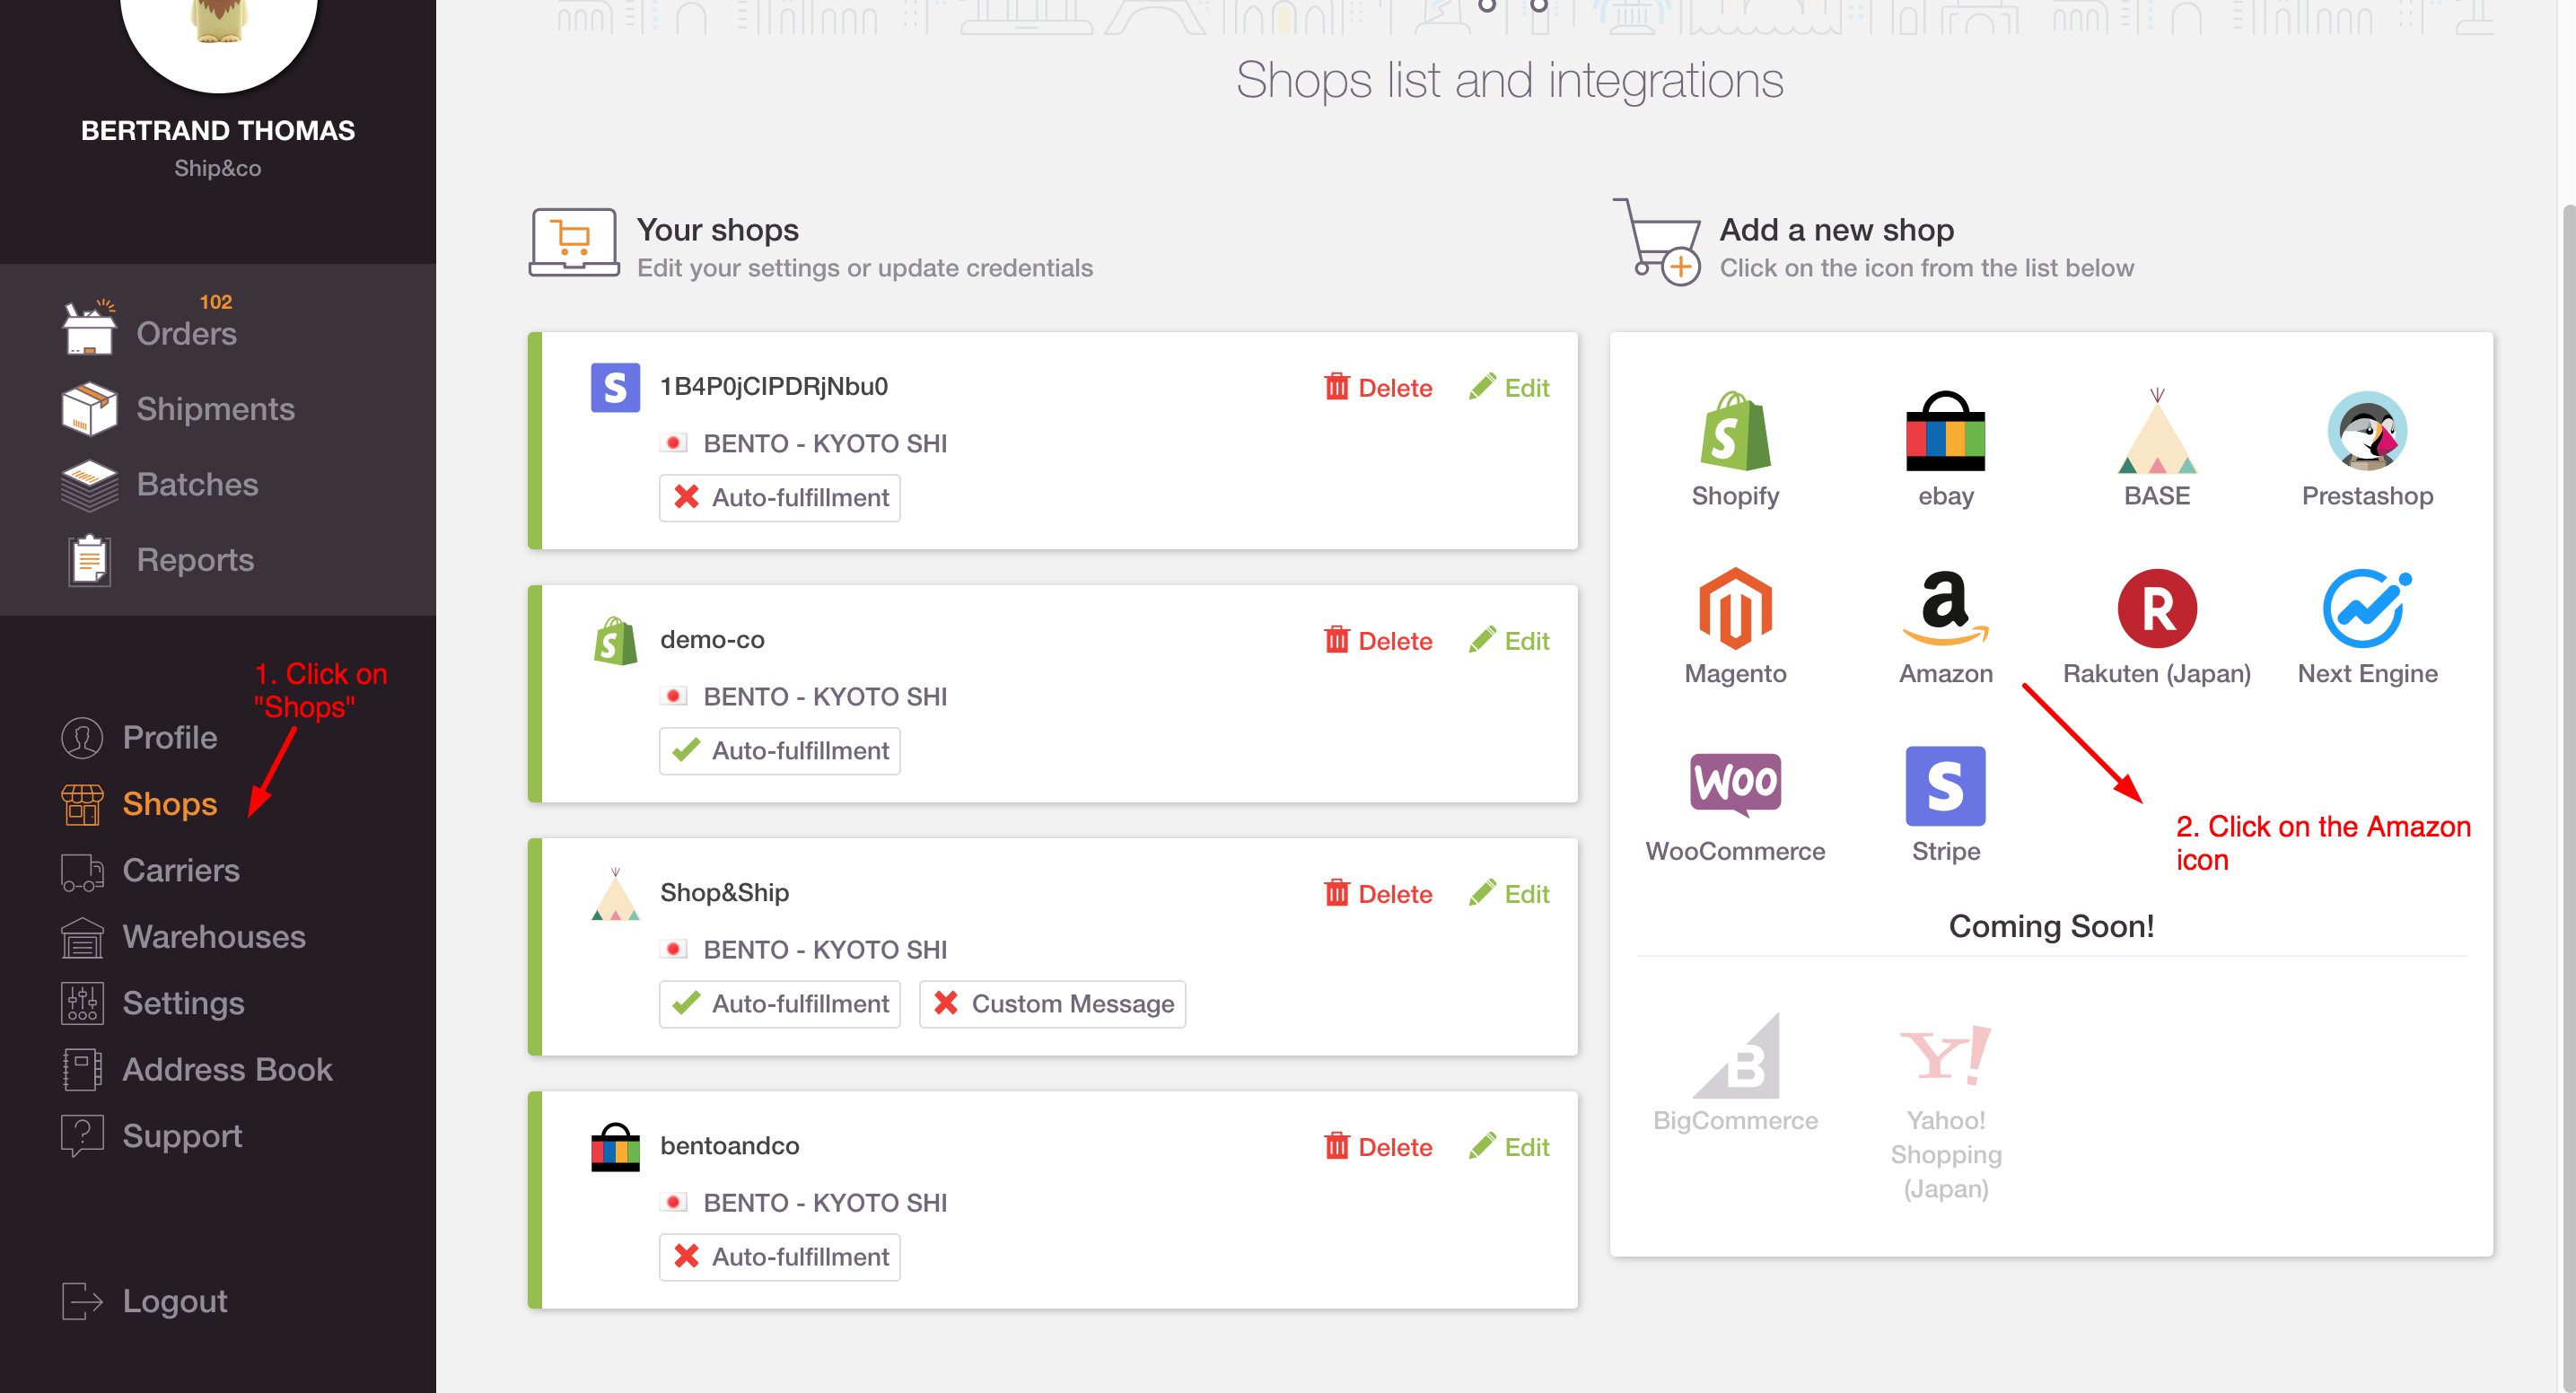Toggle Custom Message for Shop&Ship
2576x1393 pixels.
pyautogui.click(x=1052, y=1003)
